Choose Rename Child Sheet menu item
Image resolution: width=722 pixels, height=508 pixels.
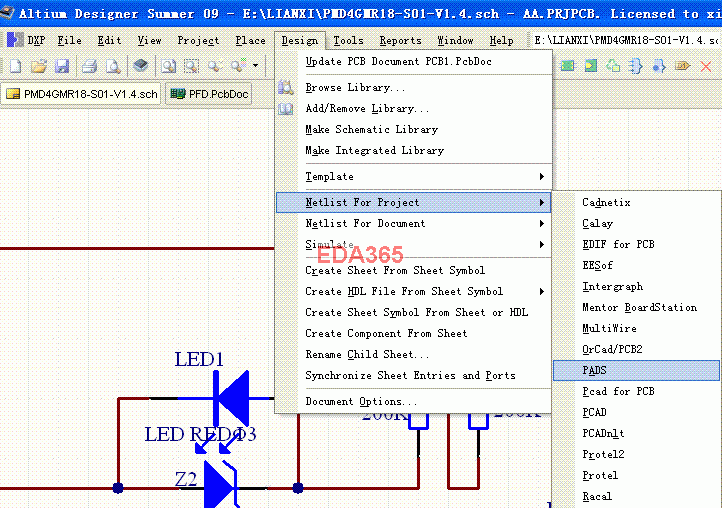pyautogui.click(x=413, y=355)
